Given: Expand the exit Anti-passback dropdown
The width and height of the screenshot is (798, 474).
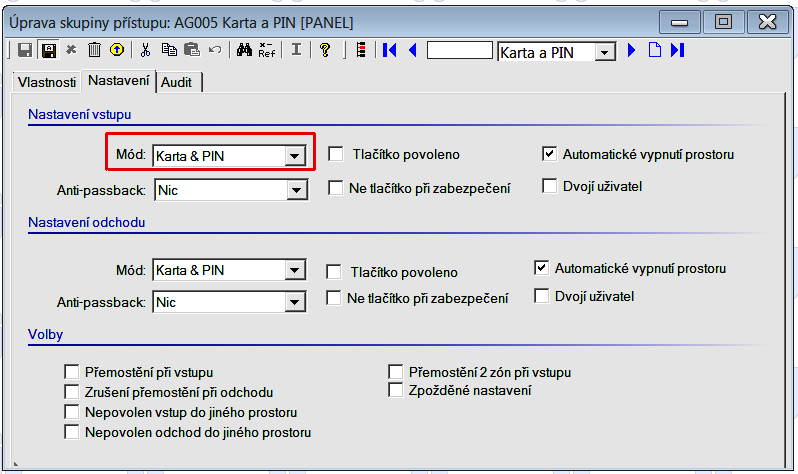Looking at the screenshot, I should [x=294, y=302].
